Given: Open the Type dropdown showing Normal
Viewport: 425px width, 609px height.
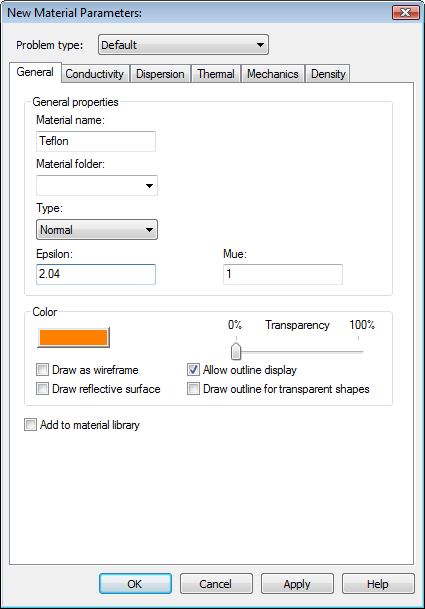Looking at the screenshot, I should pyautogui.click(x=97, y=230).
